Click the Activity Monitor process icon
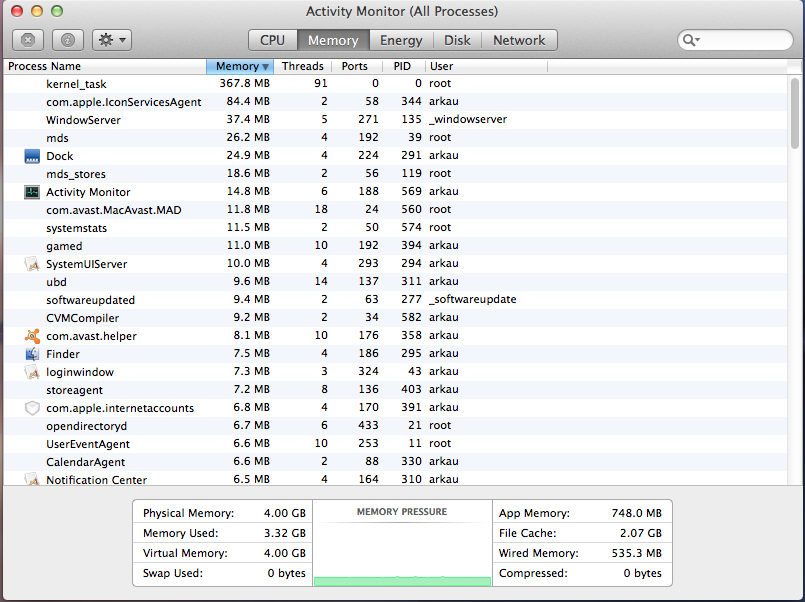Image resolution: width=805 pixels, height=602 pixels. pyautogui.click(x=32, y=192)
